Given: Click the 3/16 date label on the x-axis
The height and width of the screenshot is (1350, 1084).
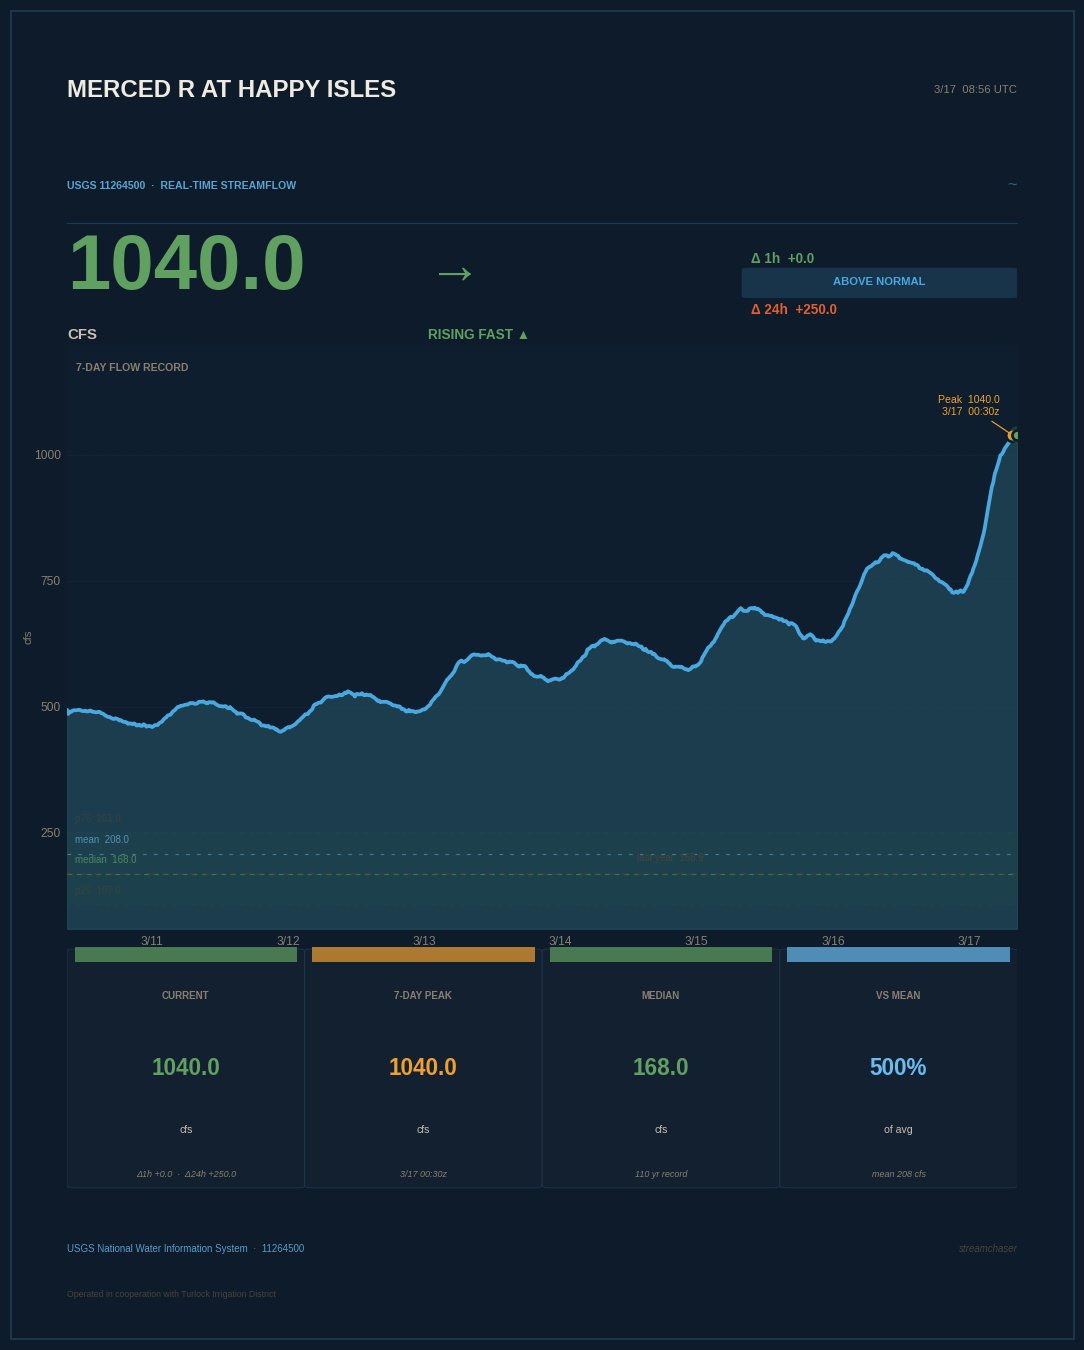Looking at the screenshot, I should 833,941.
